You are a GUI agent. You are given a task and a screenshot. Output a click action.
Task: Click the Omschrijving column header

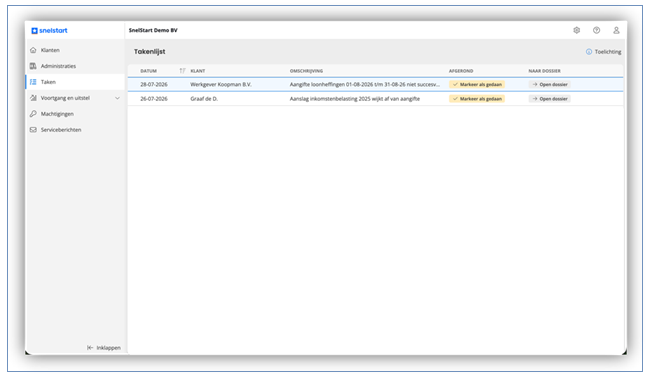tap(307, 71)
